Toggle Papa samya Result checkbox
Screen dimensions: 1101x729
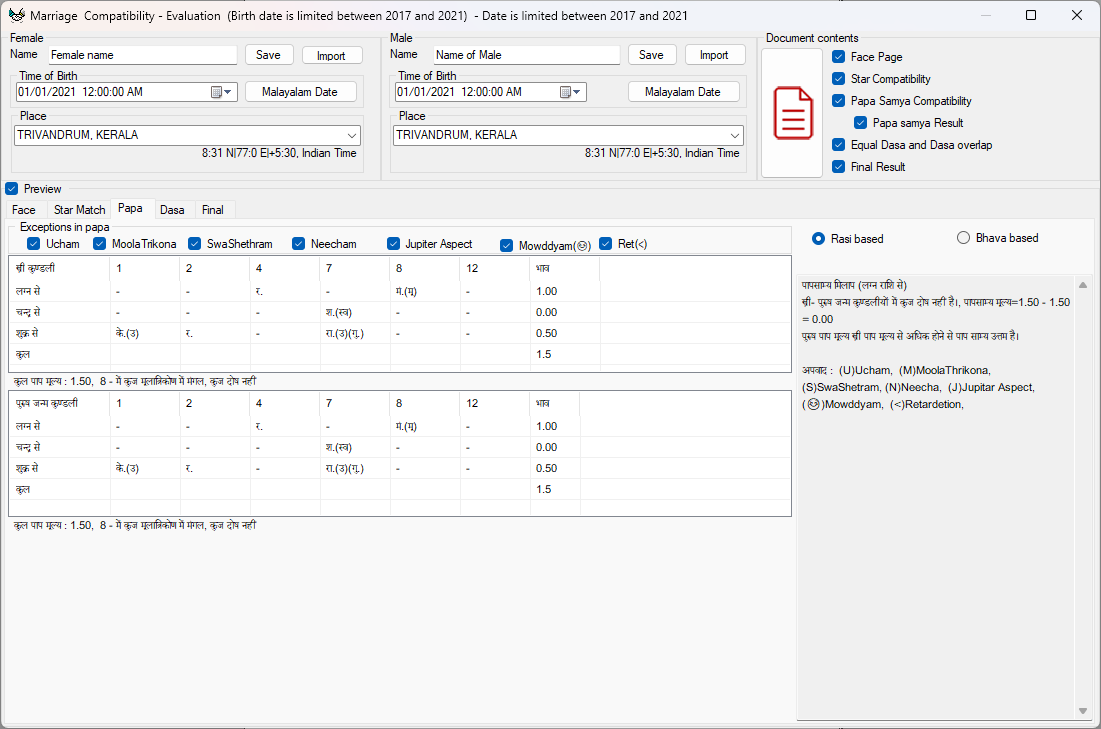click(860, 123)
